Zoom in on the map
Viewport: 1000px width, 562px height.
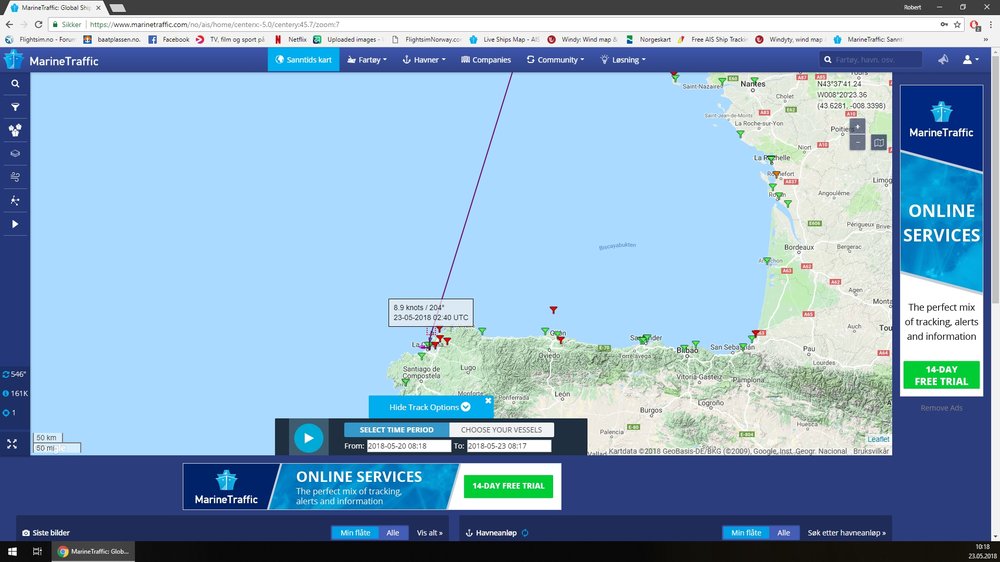[857, 126]
